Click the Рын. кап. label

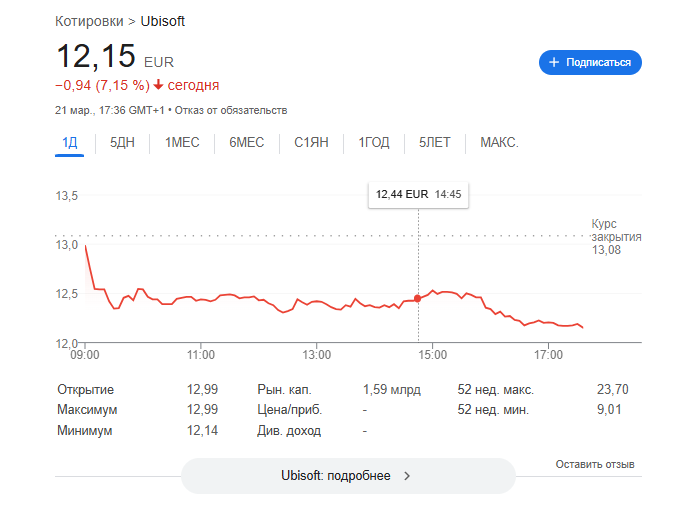285,389
